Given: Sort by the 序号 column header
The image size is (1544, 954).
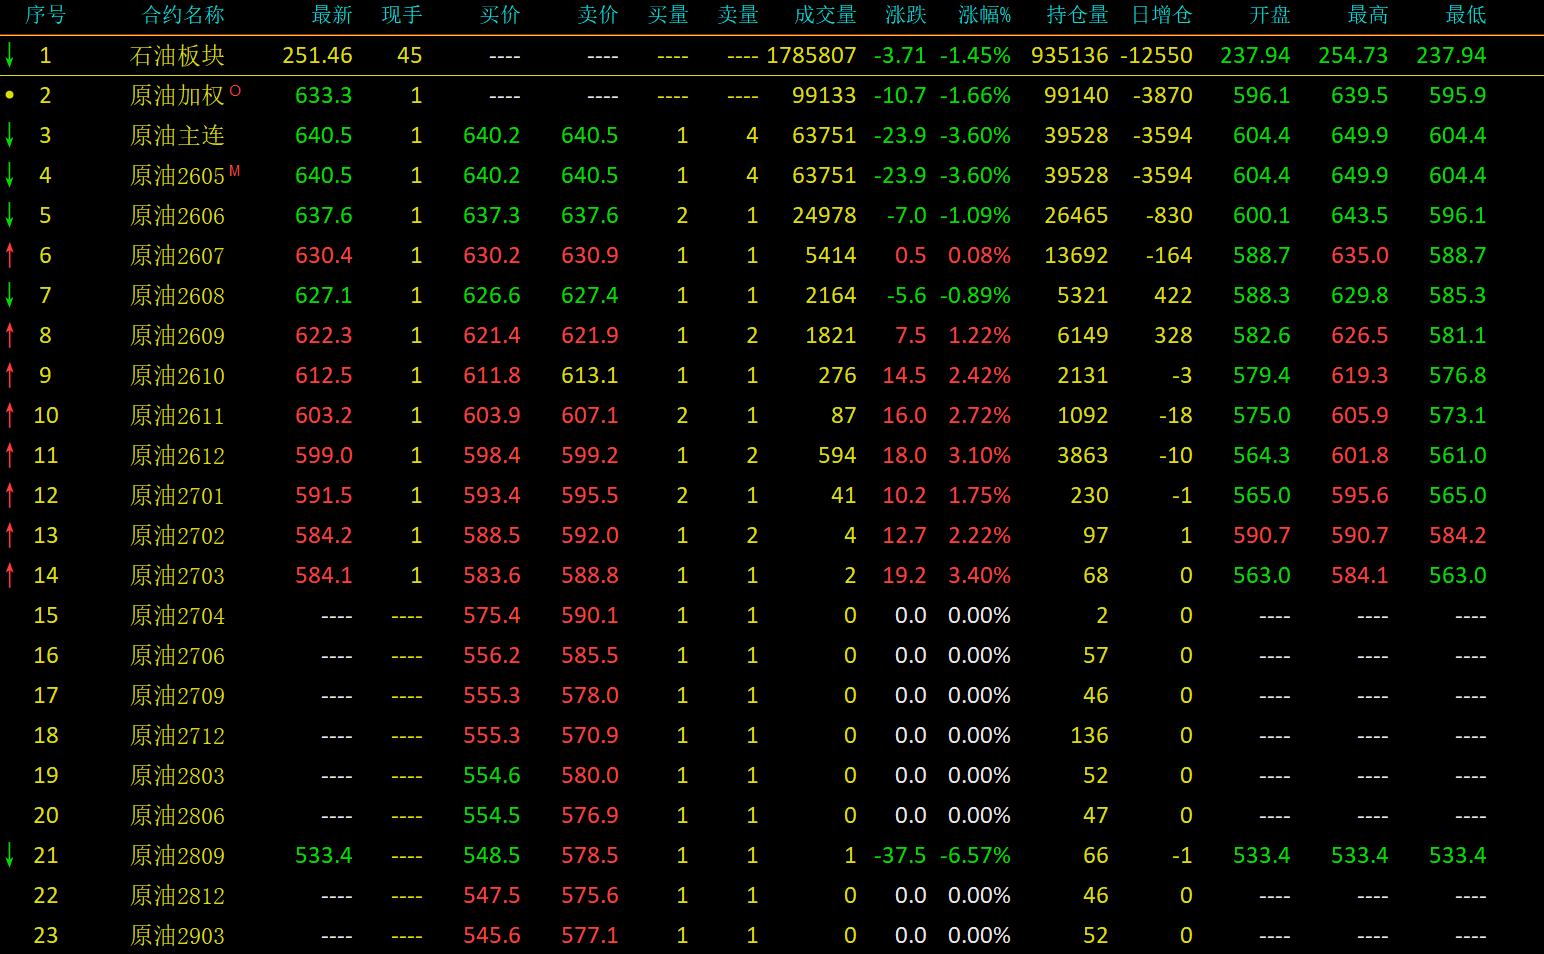Looking at the screenshot, I should click(46, 15).
